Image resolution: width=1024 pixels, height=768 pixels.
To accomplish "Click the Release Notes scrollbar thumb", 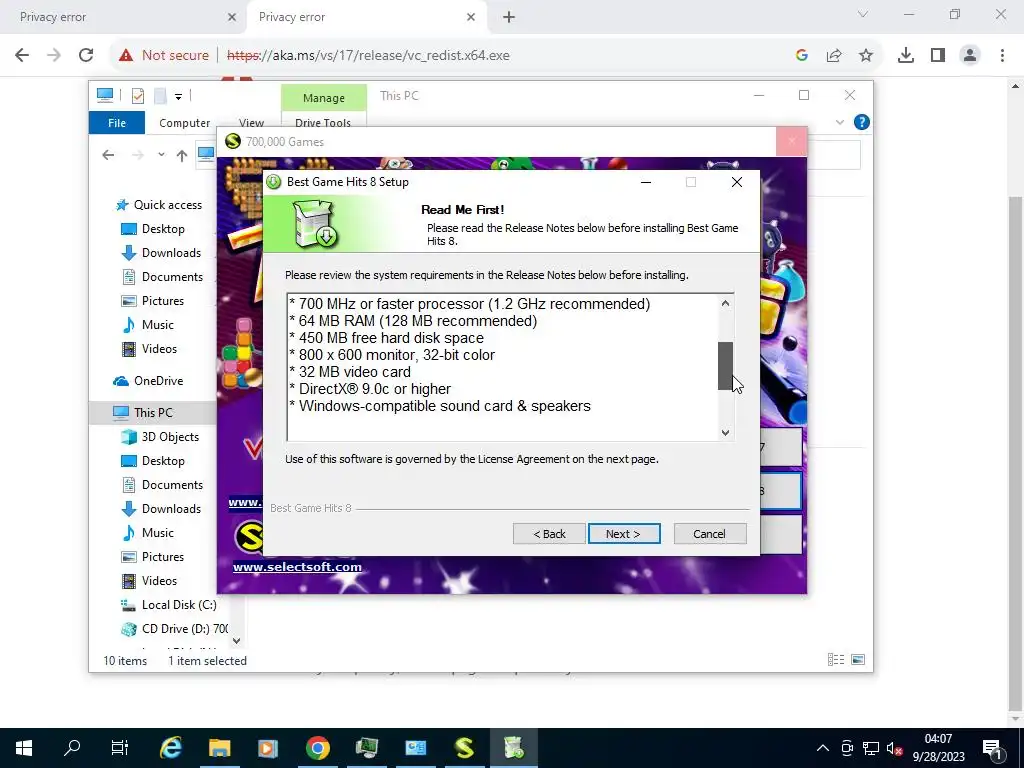I will (725, 366).
